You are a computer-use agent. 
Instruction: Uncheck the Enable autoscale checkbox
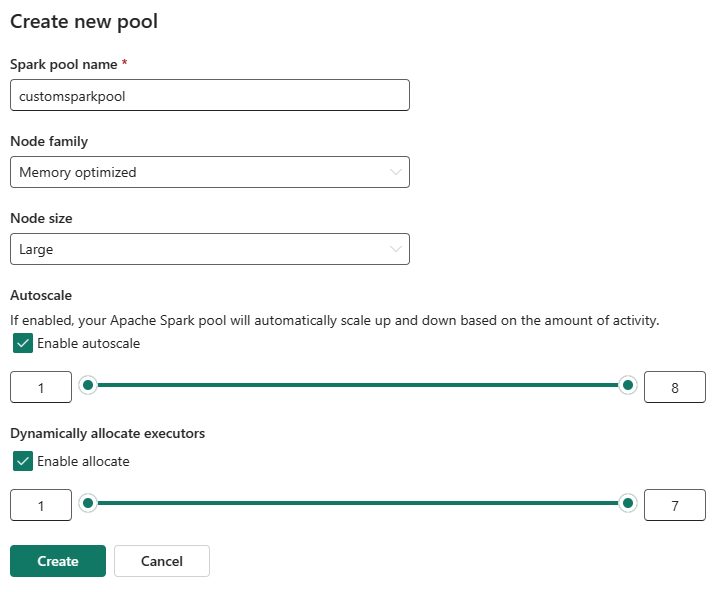click(23, 343)
